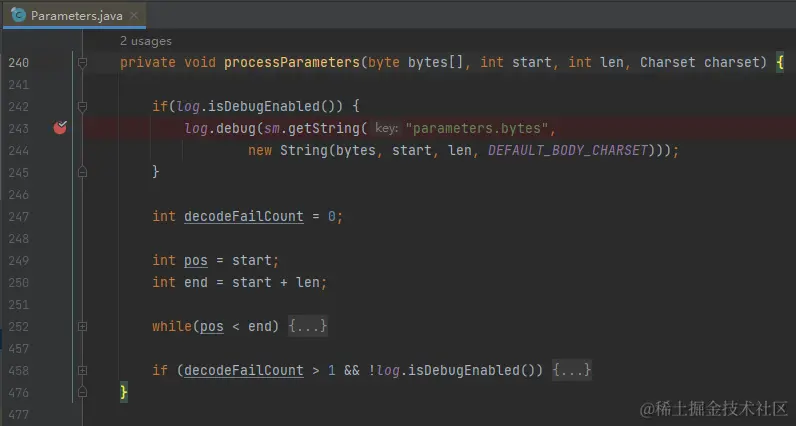The image size is (796, 426).
Task: Click the processParameters method name
Action: (292, 62)
